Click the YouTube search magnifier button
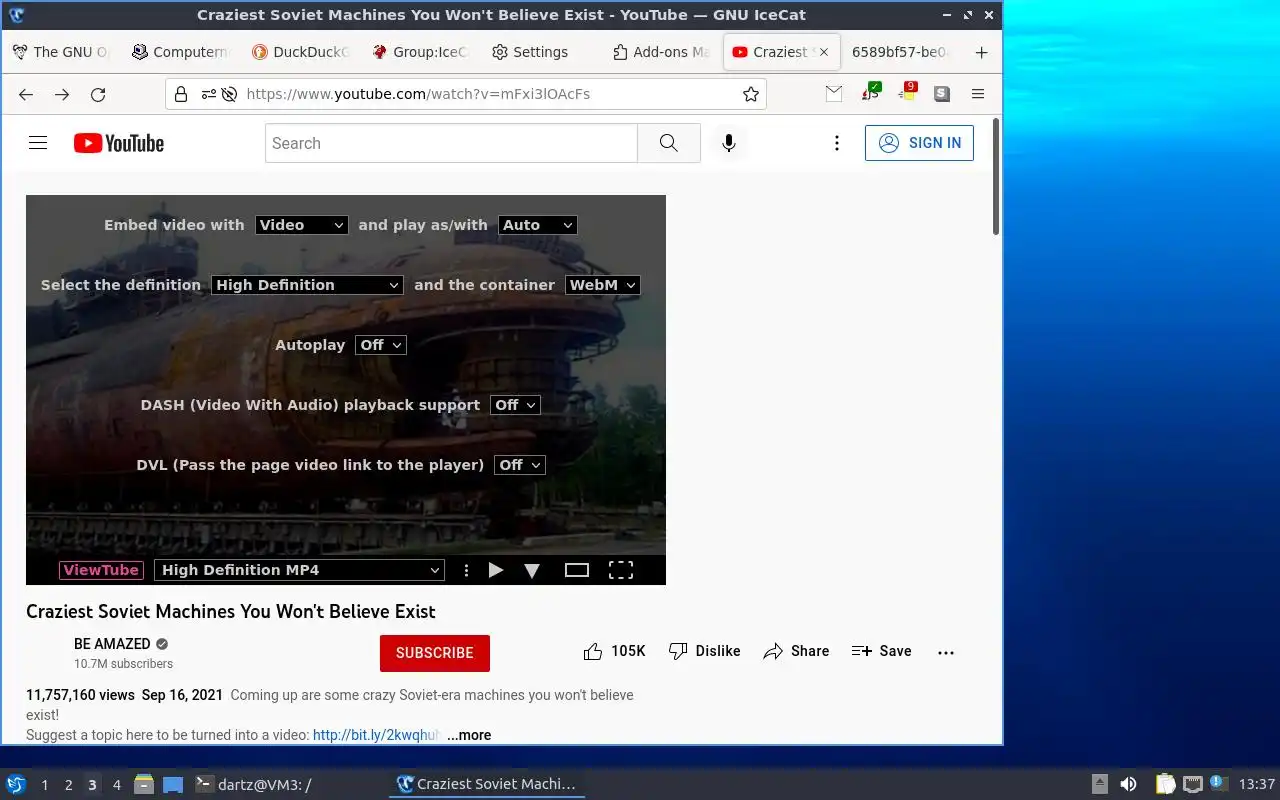This screenshot has width=1280, height=800. (669, 143)
